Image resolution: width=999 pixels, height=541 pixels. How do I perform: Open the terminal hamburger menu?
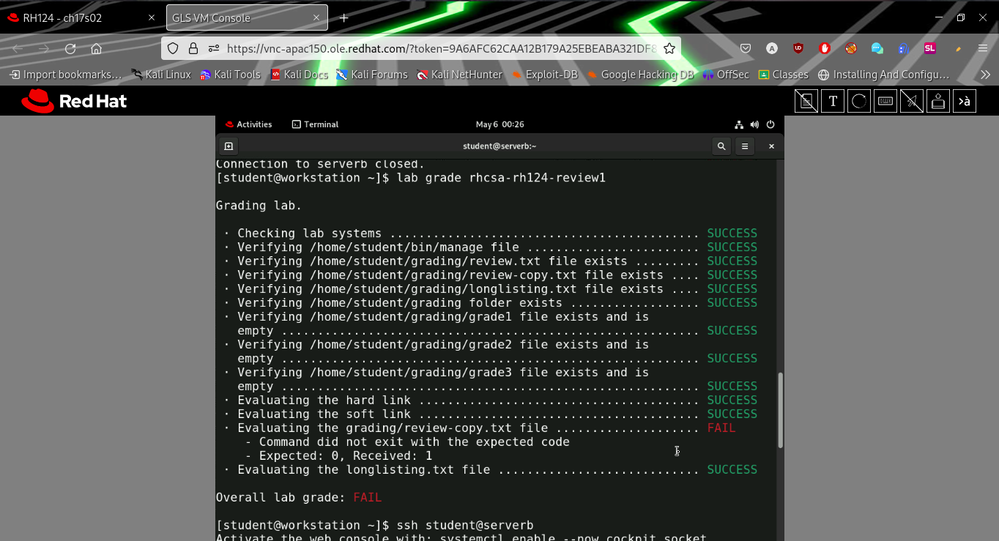pyautogui.click(x=745, y=146)
